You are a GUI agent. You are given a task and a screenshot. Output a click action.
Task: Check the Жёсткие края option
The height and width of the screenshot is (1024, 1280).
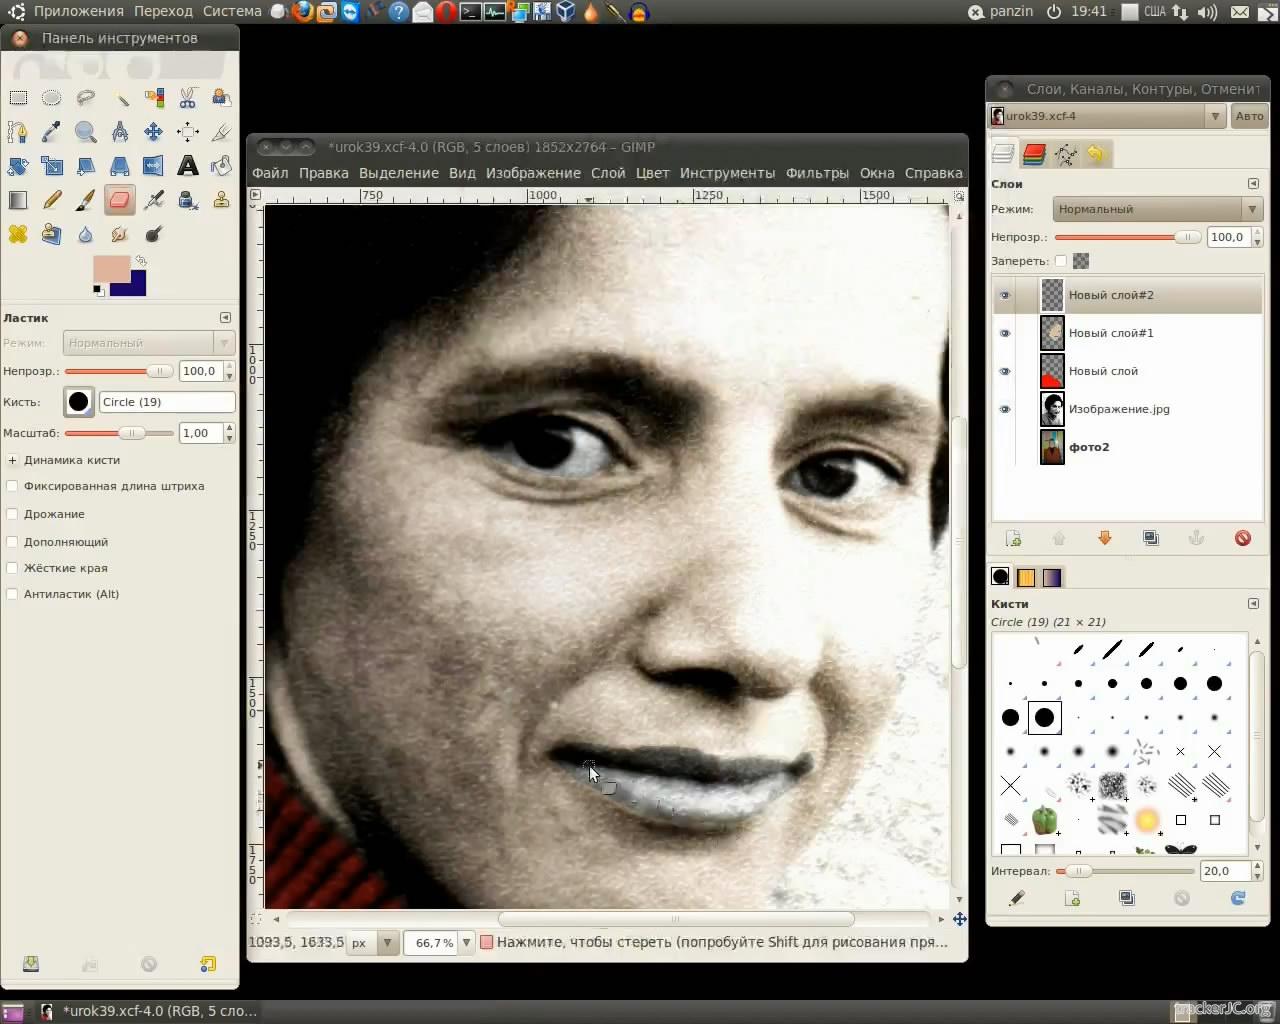point(13,568)
